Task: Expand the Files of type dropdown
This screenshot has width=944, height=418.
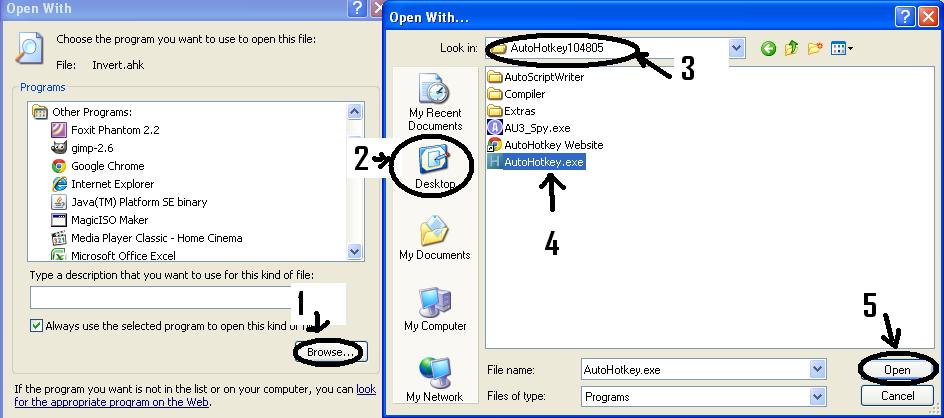Action: pyautogui.click(x=817, y=396)
